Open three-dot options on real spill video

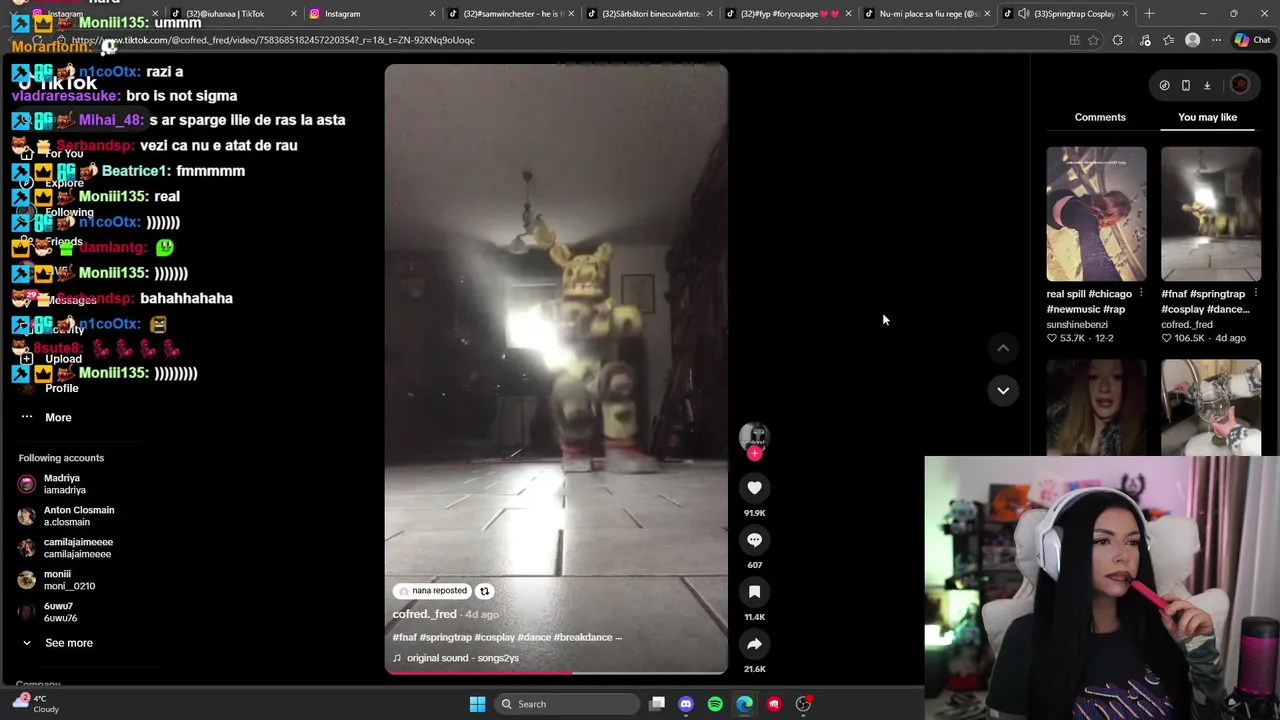(1141, 294)
